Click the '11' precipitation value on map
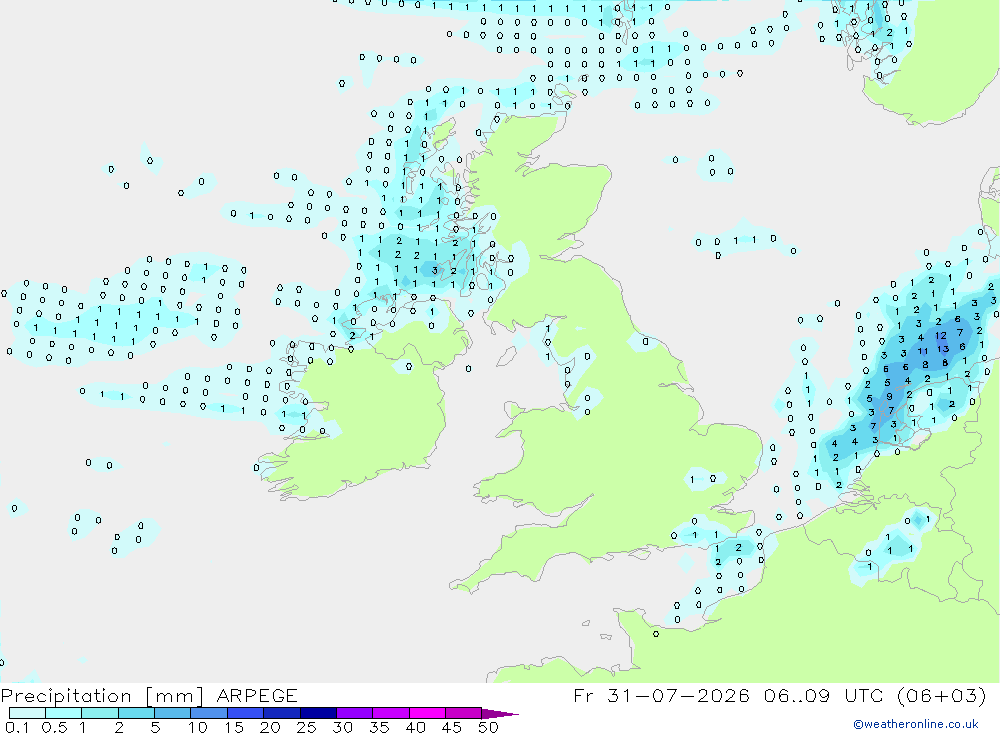Image resolution: width=1000 pixels, height=733 pixels. pyautogui.click(x=923, y=351)
